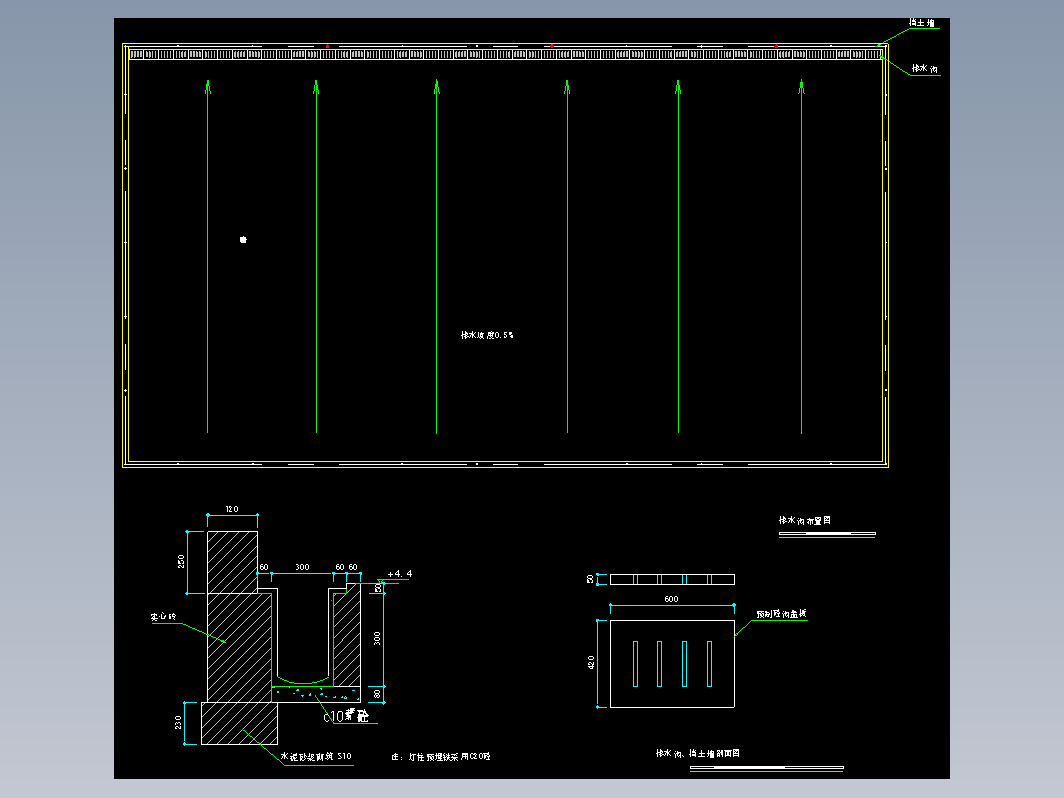Click the 预制砼沟盖板 cover plate label

(781, 614)
